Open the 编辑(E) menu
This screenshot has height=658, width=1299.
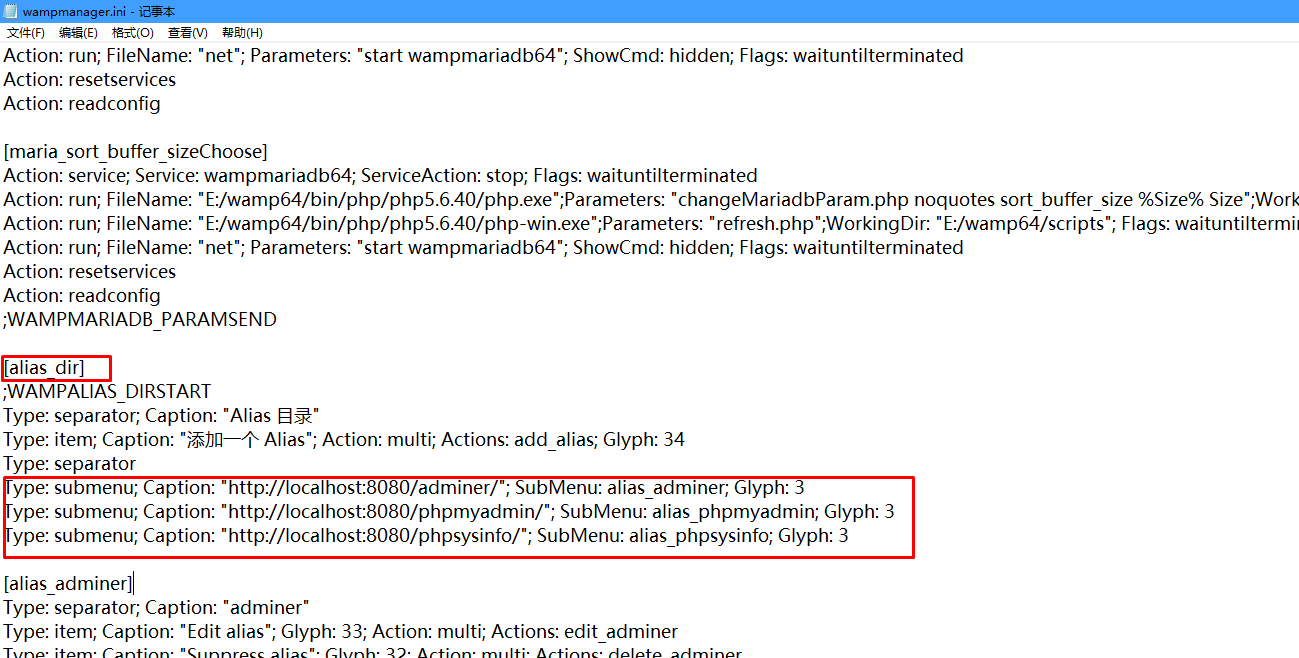(x=79, y=33)
